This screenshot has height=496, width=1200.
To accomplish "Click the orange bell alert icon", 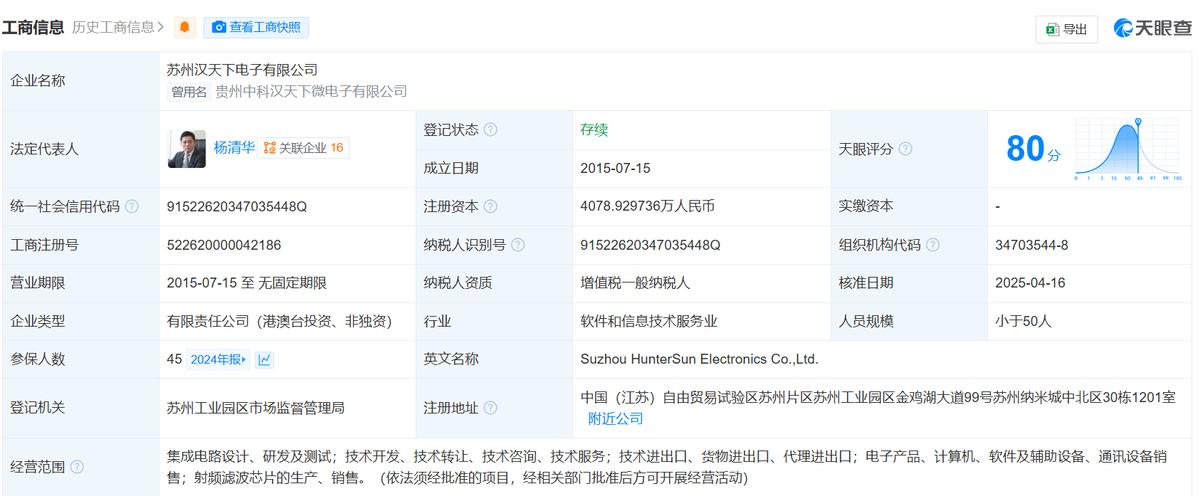I will 185,28.
